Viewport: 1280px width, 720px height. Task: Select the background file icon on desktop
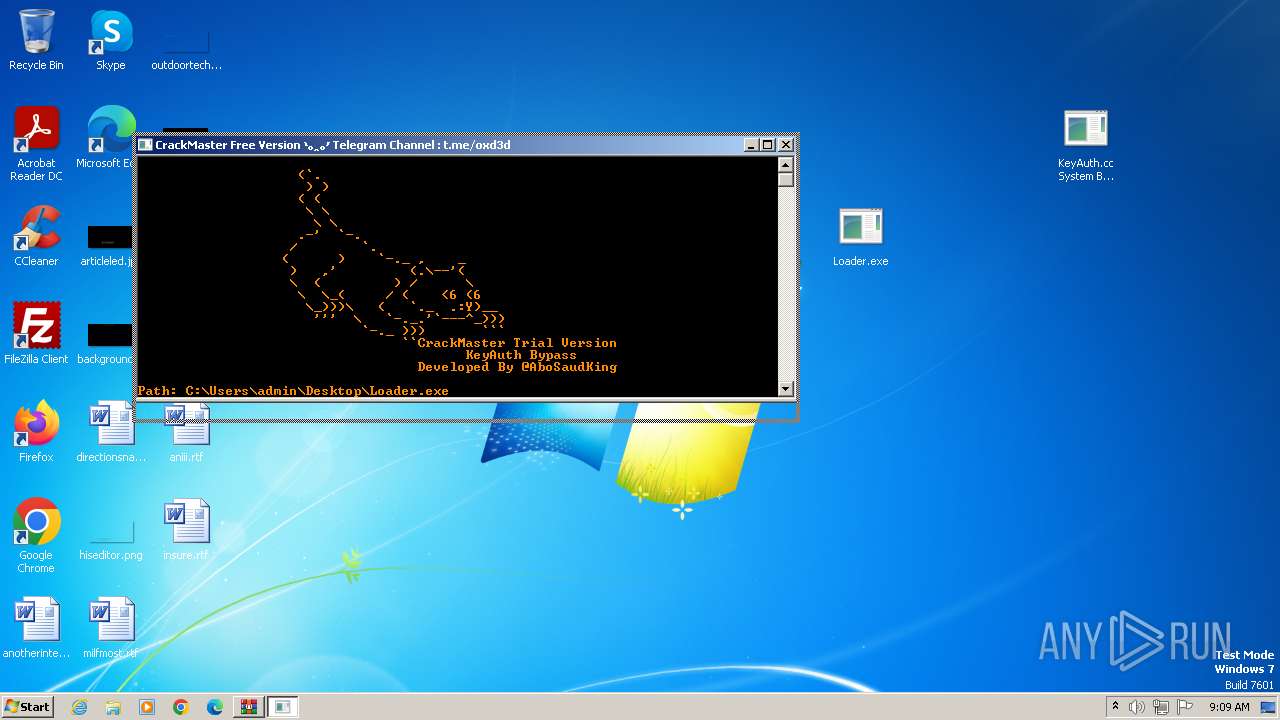tap(108, 342)
